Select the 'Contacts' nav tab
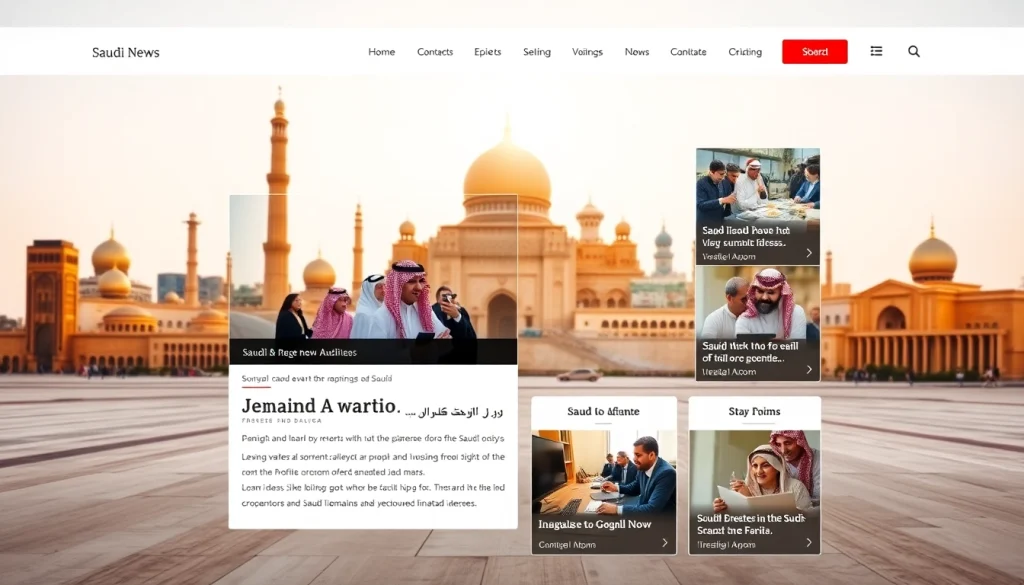1024x585 pixels. point(435,51)
